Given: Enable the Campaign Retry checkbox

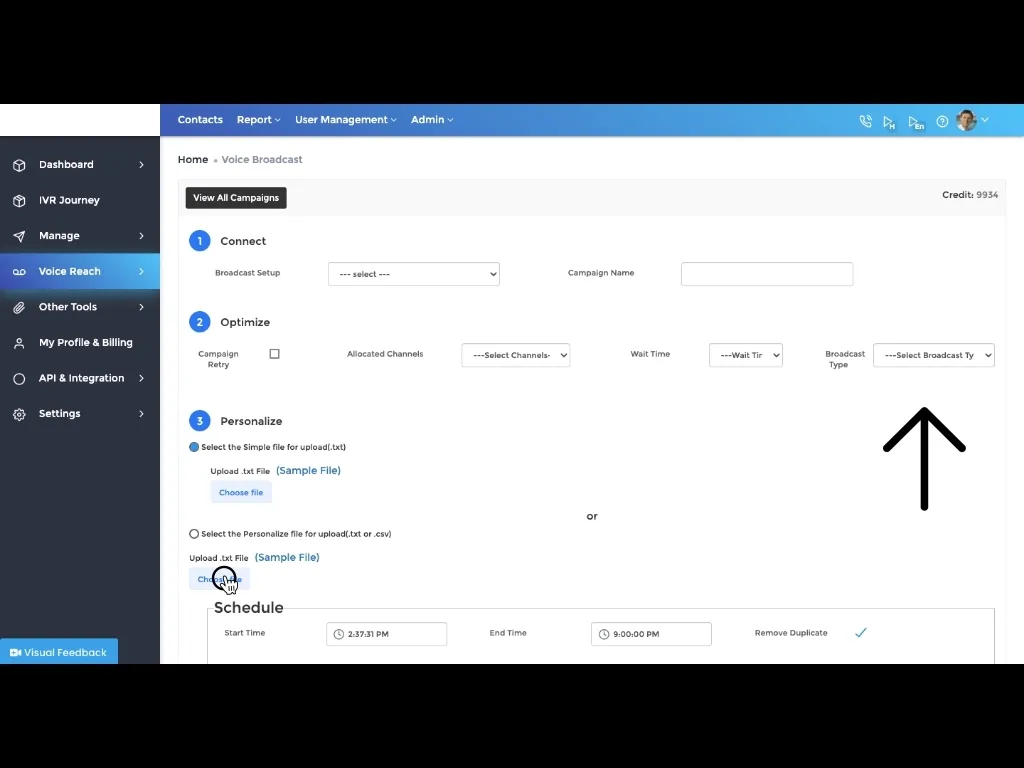Looking at the screenshot, I should (274, 354).
